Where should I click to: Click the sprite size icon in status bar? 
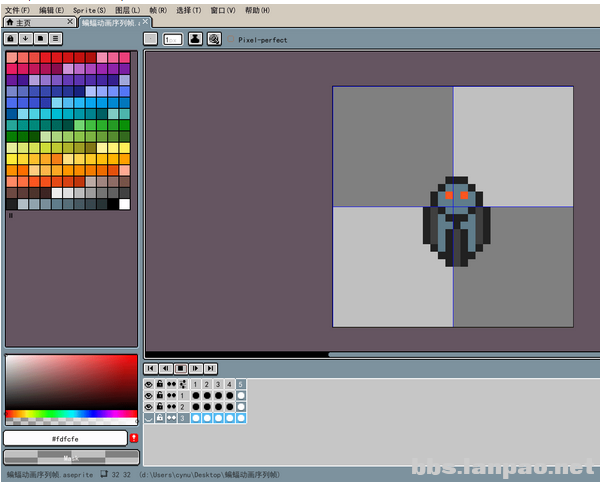(104, 474)
